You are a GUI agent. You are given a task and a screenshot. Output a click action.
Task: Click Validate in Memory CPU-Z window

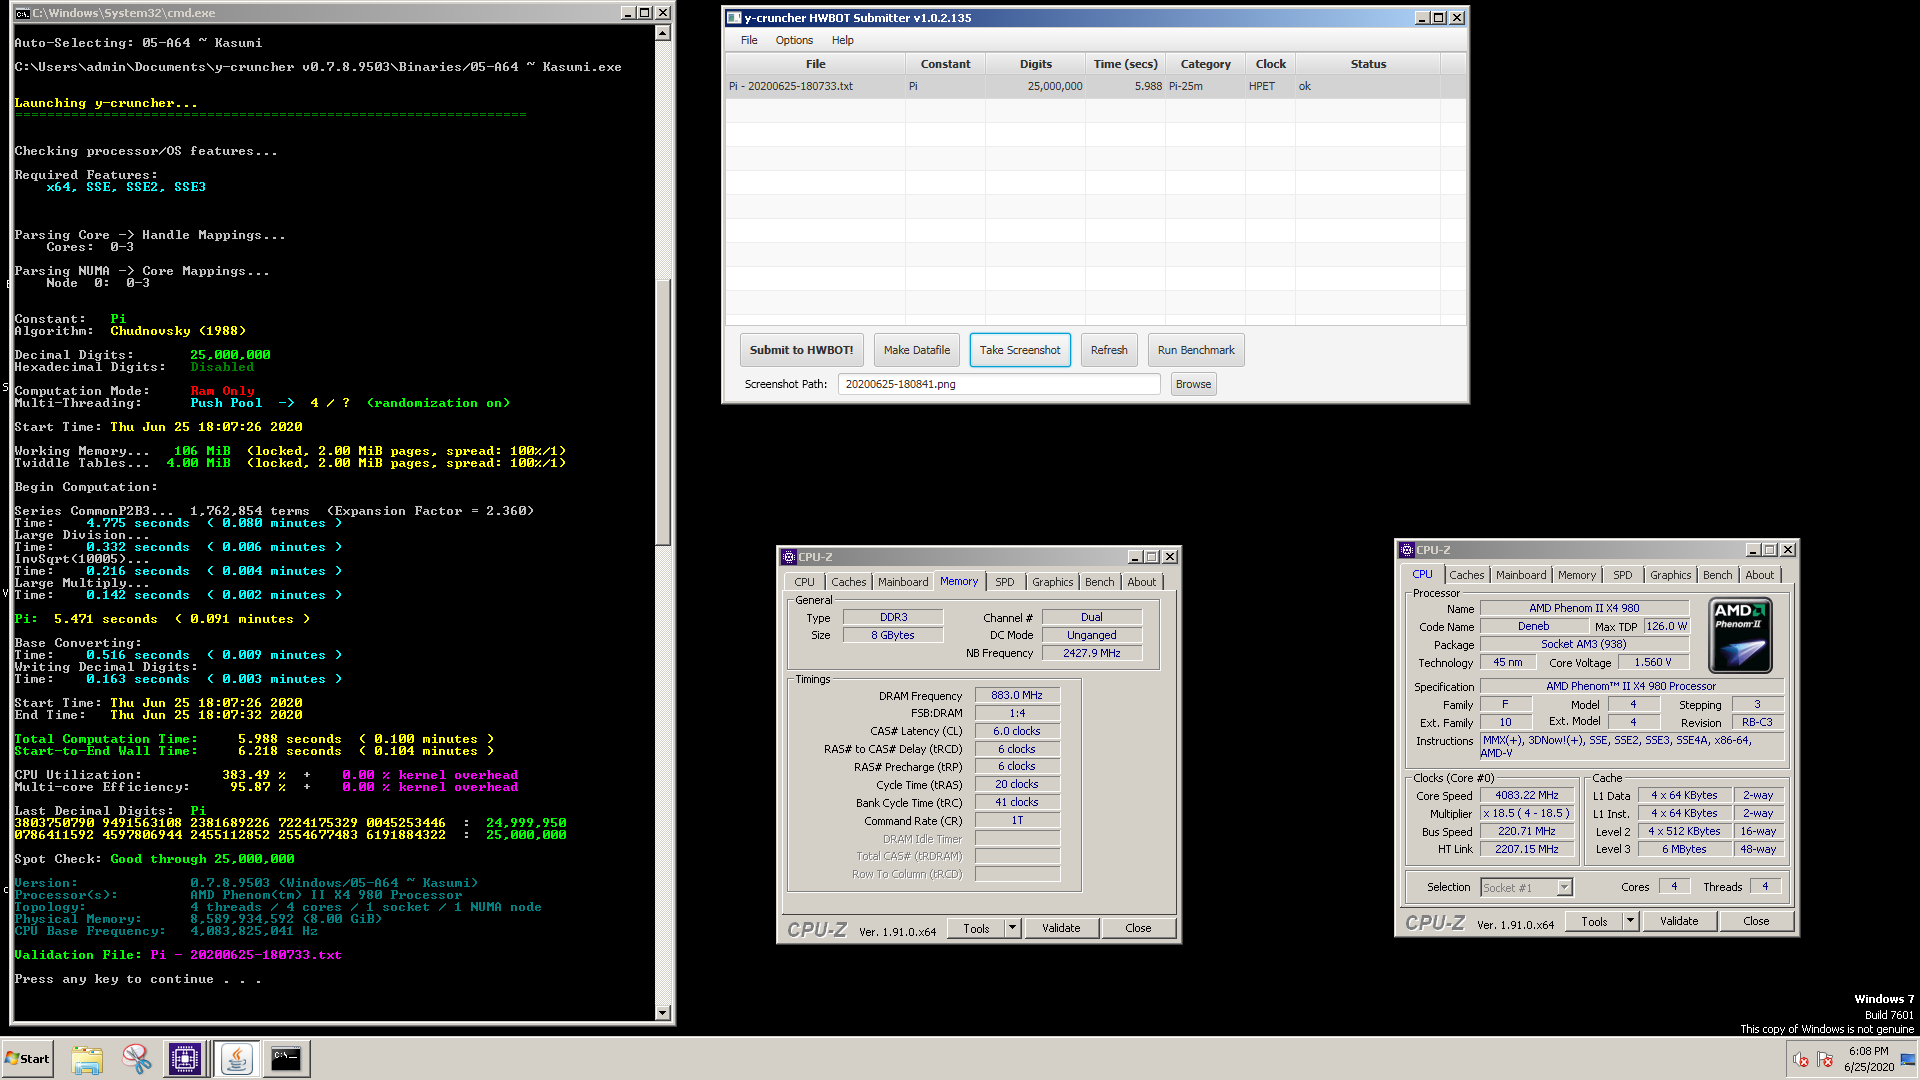click(x=1061, y=928)
